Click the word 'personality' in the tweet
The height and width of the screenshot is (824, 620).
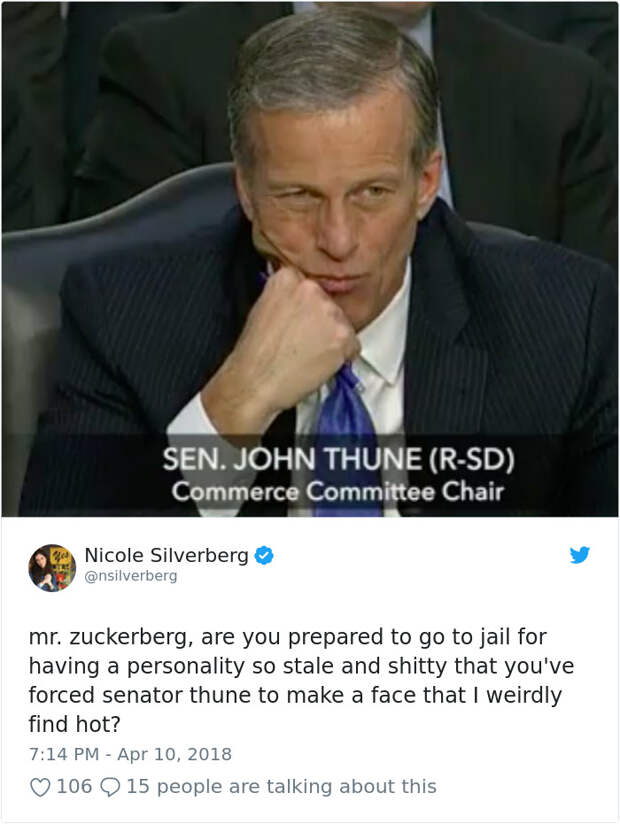click(186, 667)
